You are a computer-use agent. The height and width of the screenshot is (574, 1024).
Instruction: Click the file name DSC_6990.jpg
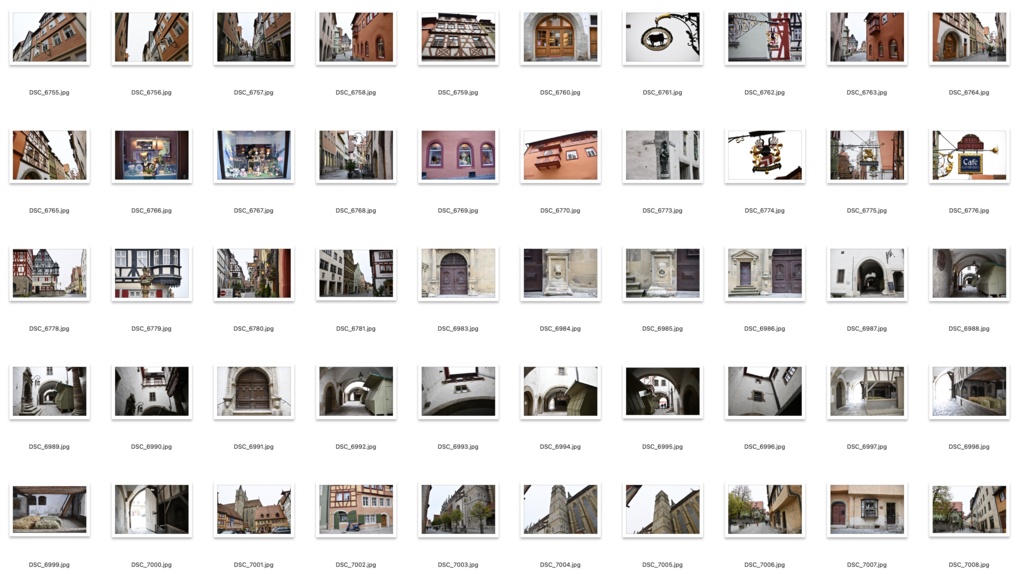[x=152, y=447]
